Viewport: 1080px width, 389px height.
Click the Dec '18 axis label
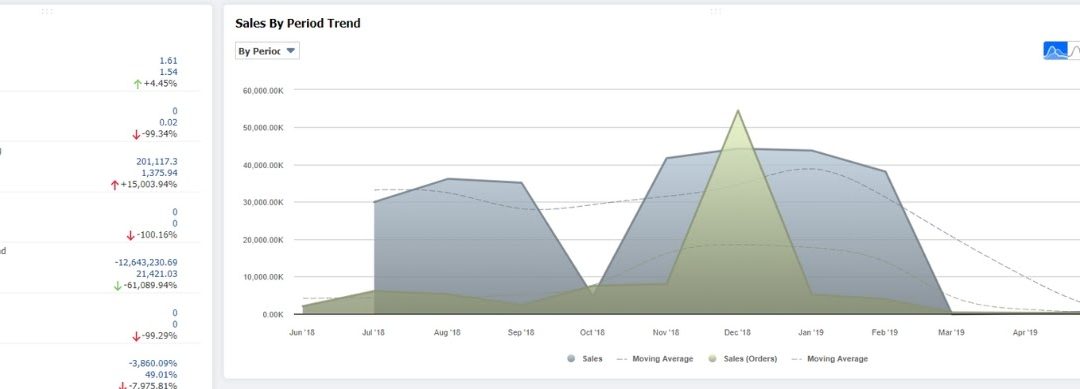[x=738, y=333]
